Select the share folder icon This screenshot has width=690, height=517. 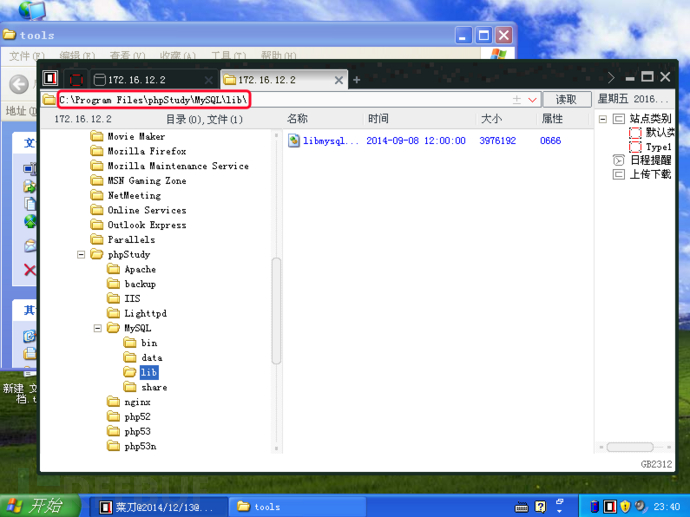click(x=130, y=387)
